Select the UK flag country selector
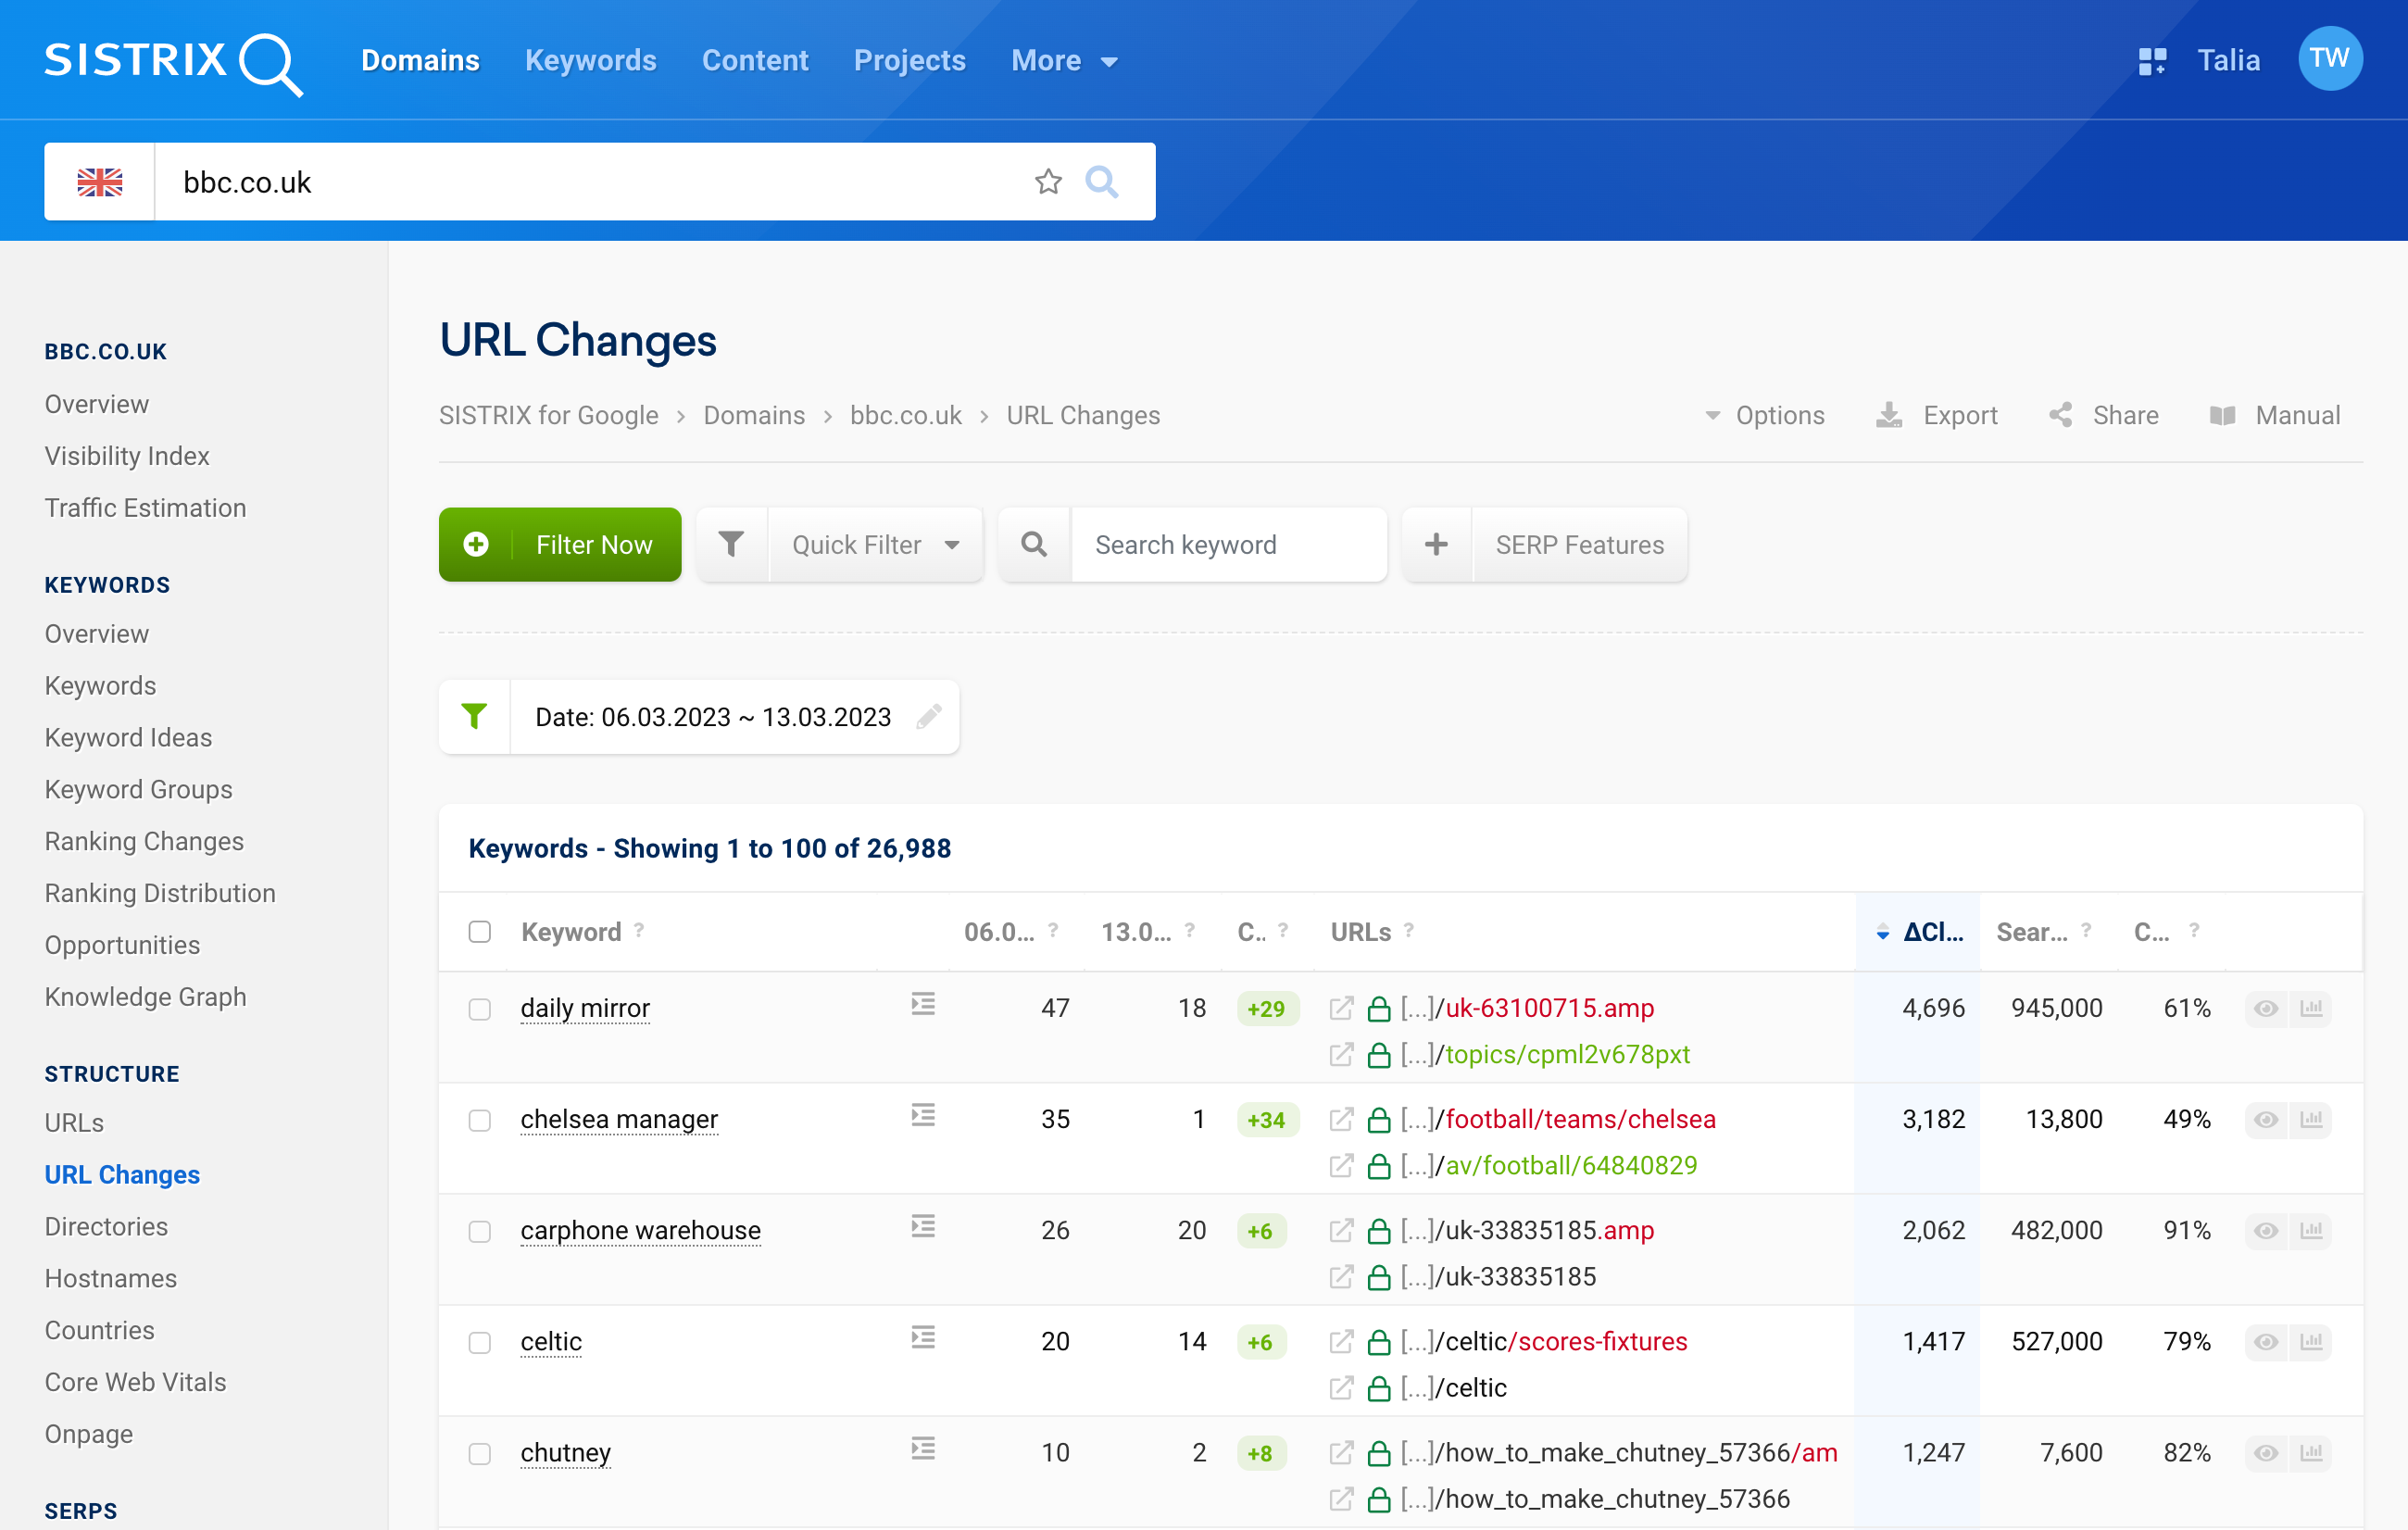Screen dimensions: 2408x1530 tap(100, 182)
